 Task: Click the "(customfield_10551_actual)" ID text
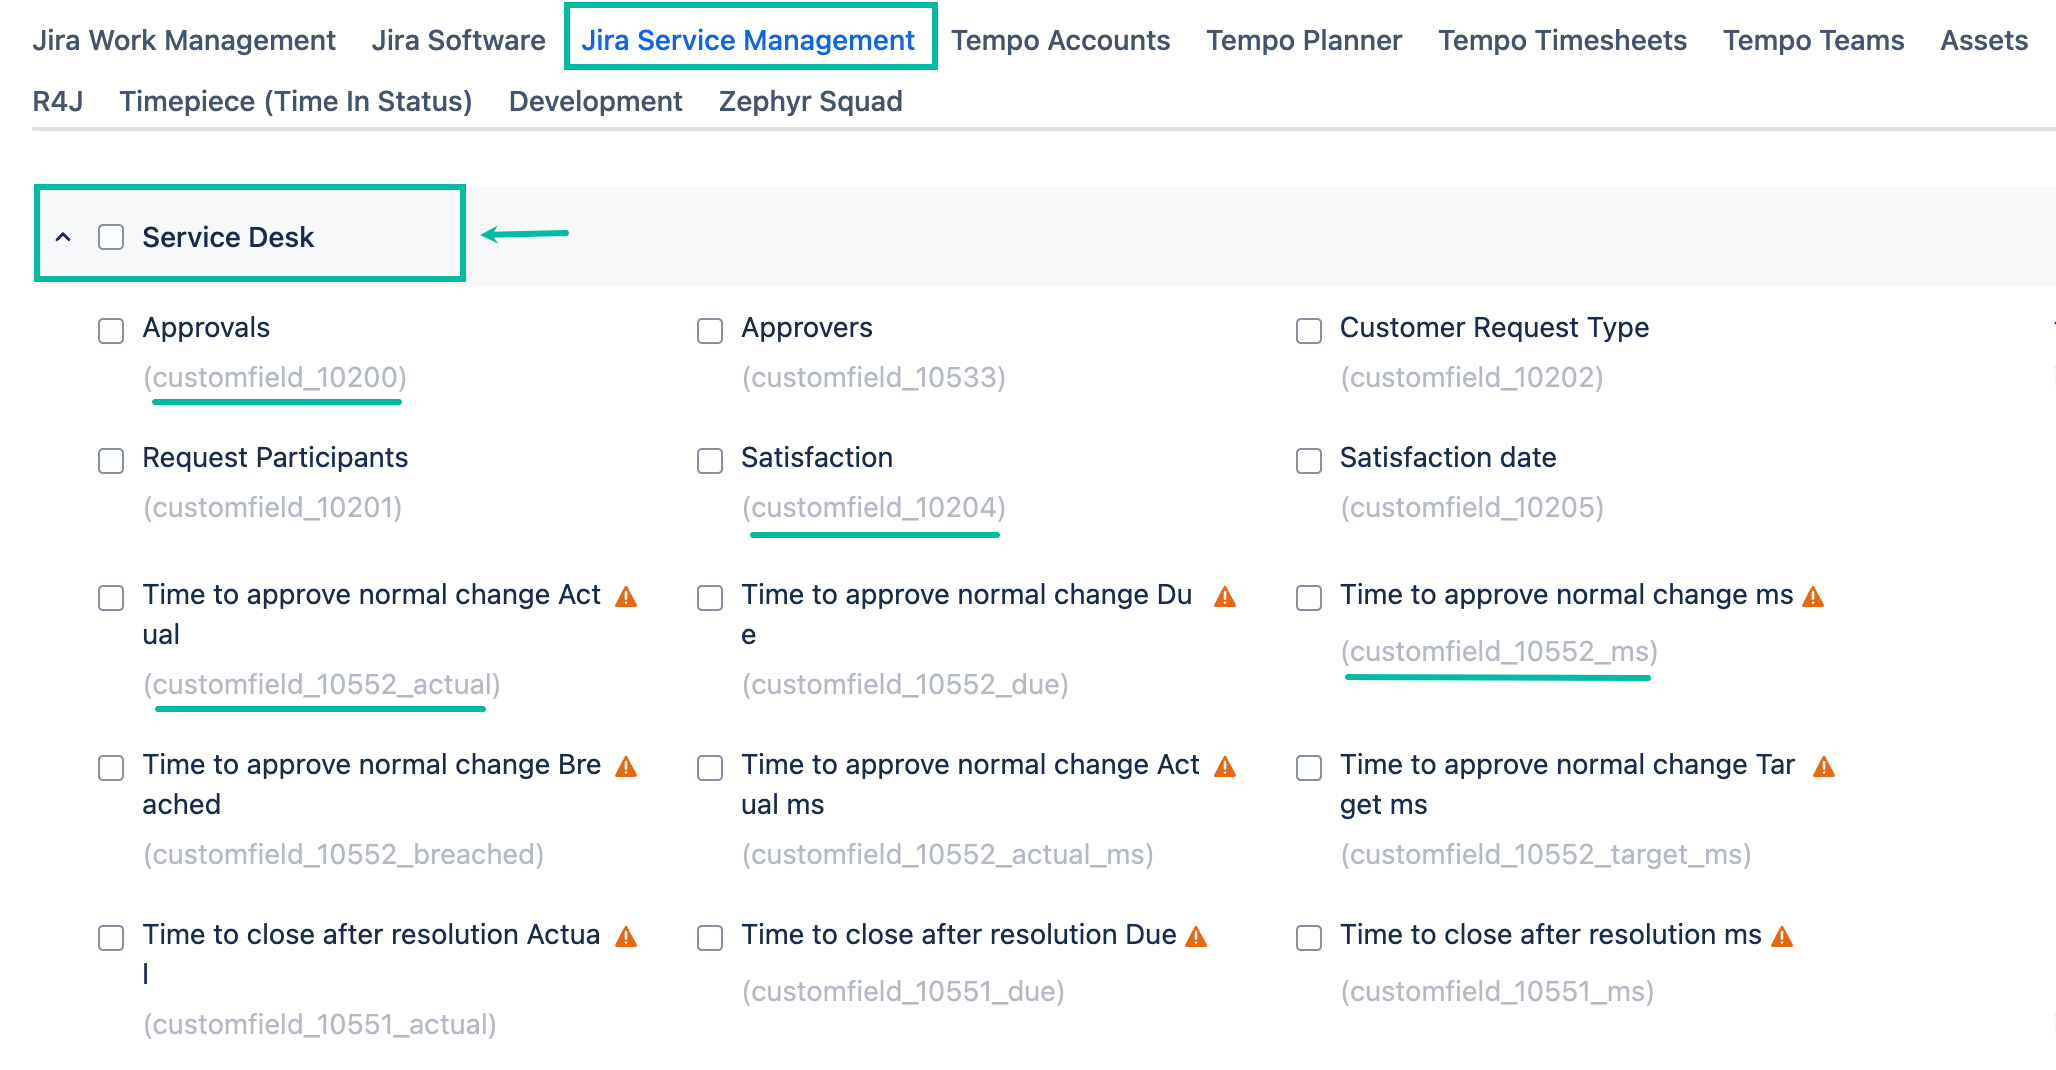click(320, 1024)
